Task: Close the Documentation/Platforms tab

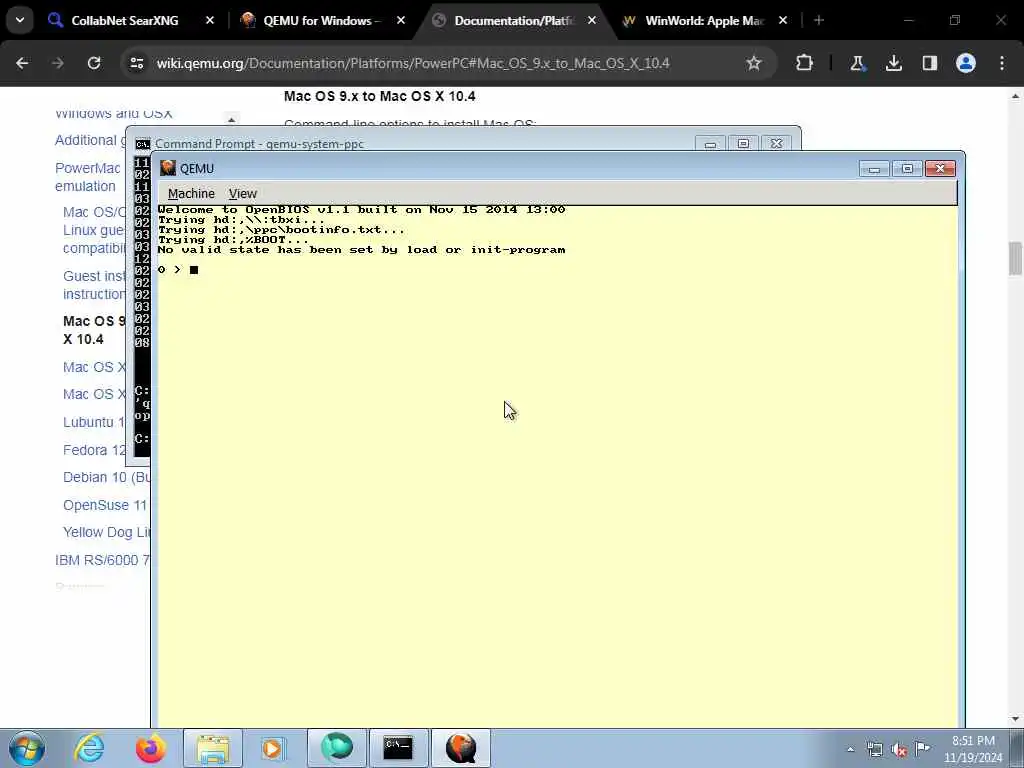Action: [x=592, y=20]
